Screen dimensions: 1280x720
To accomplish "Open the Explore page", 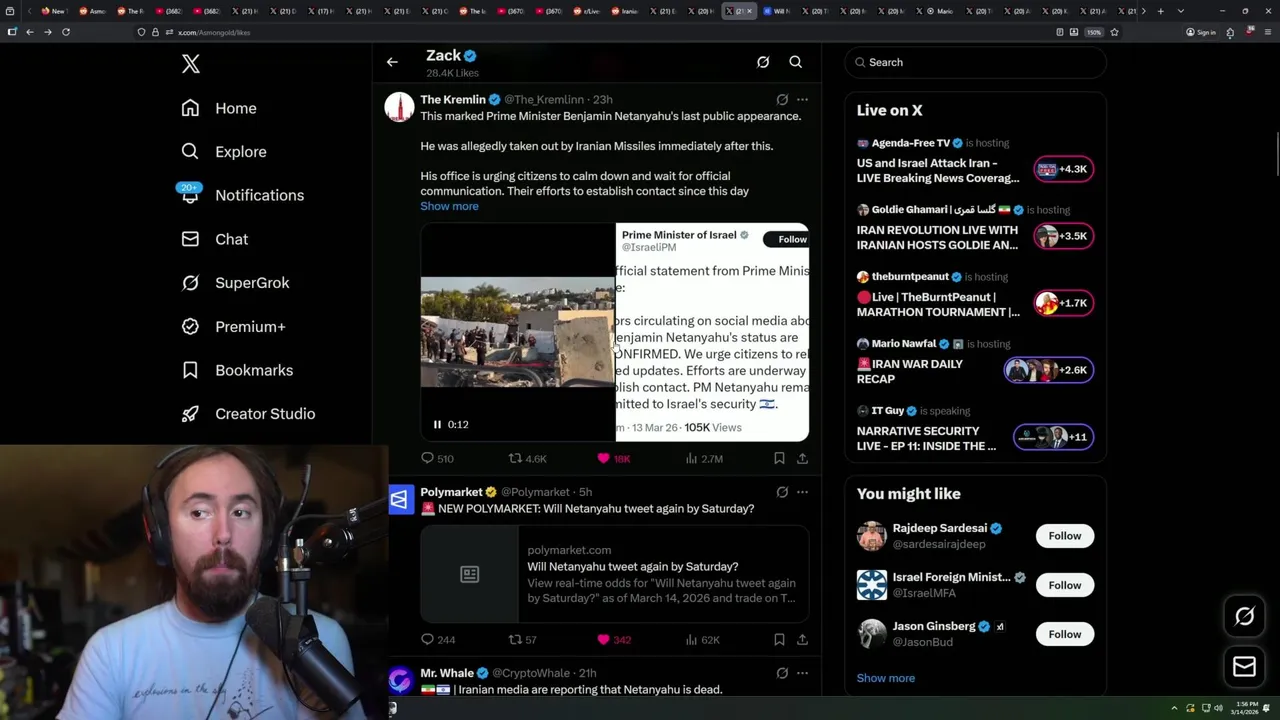I will pyautogui.click(x=223, y=152).
